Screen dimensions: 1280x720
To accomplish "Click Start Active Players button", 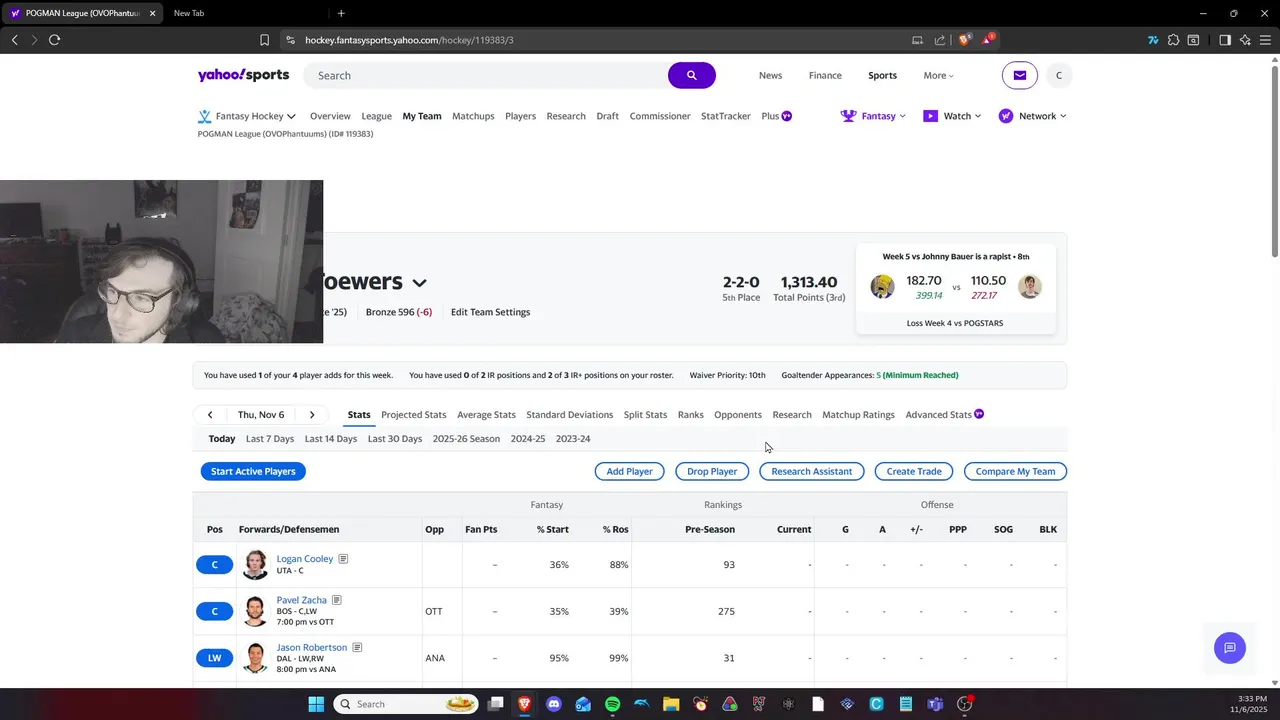I will 253,471.
